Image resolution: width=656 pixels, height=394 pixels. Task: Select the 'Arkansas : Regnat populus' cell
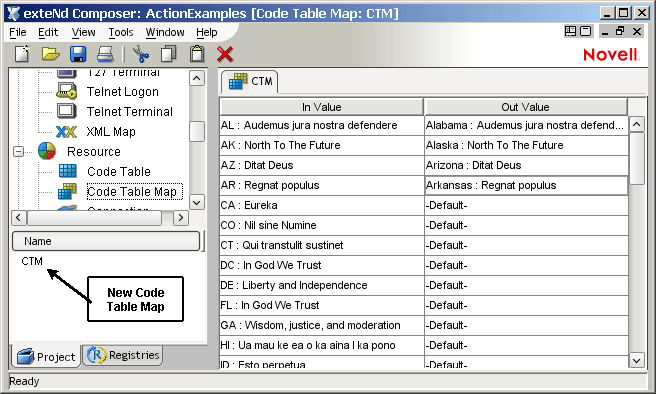[x=526, y=185]
